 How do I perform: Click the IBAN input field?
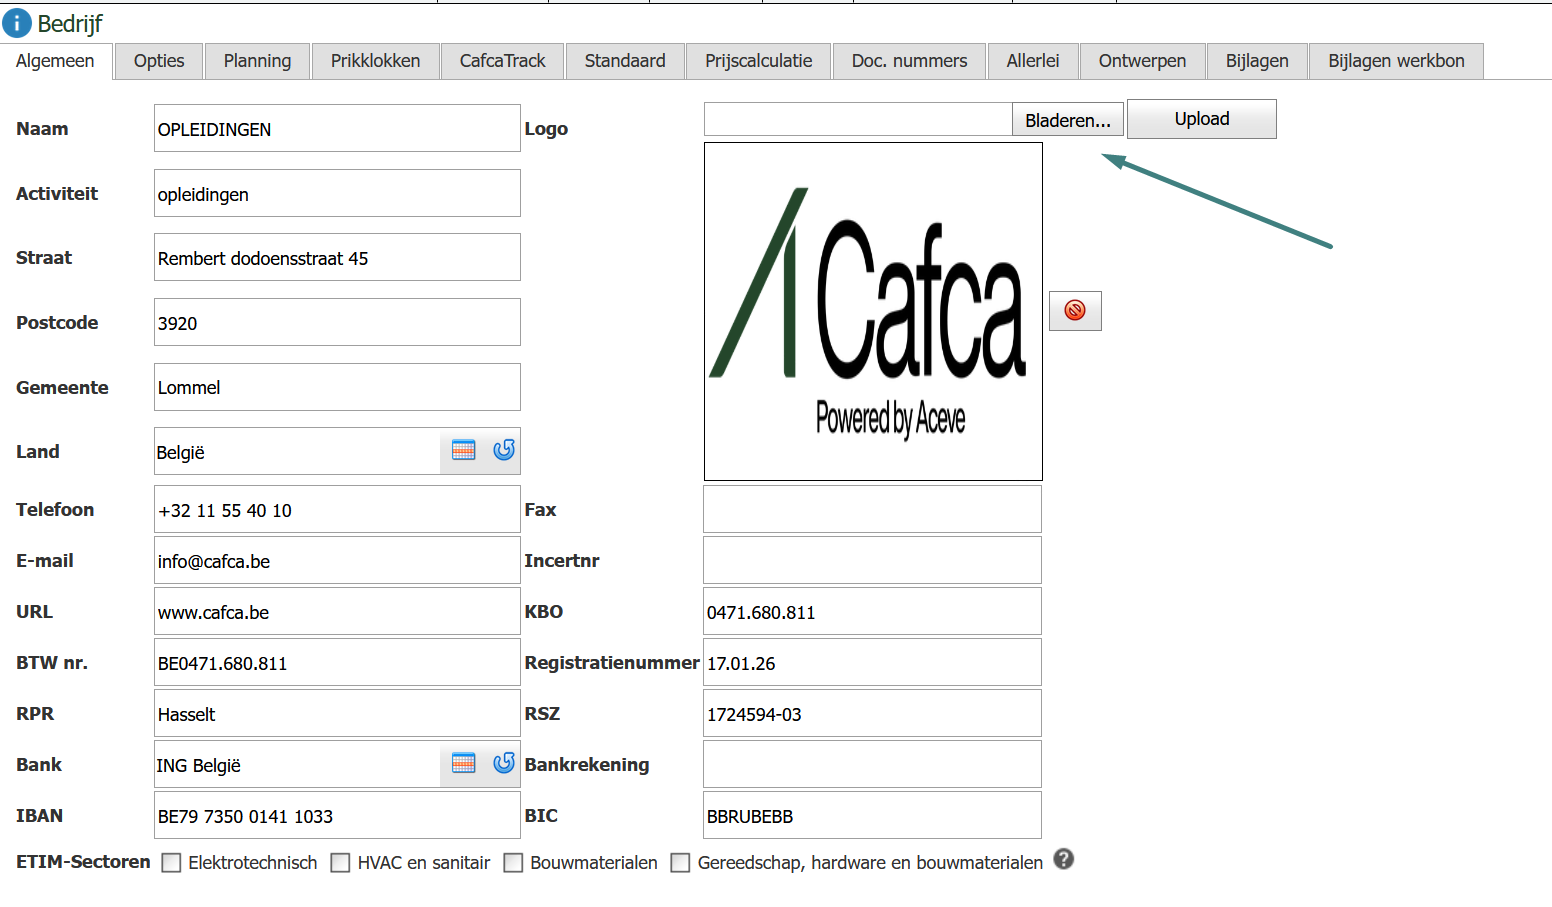[337, 815]
